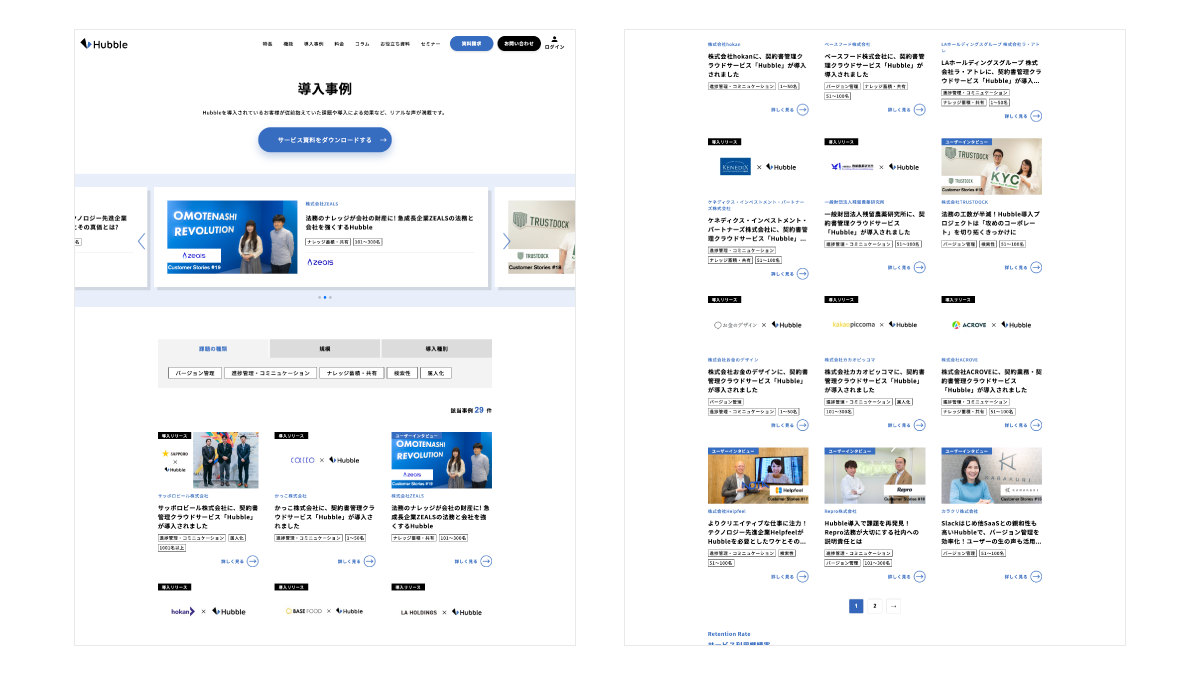Toggle the 属人化 filter tag
1200x675 pixels.
pyautogui.click(x=435, y=373)
